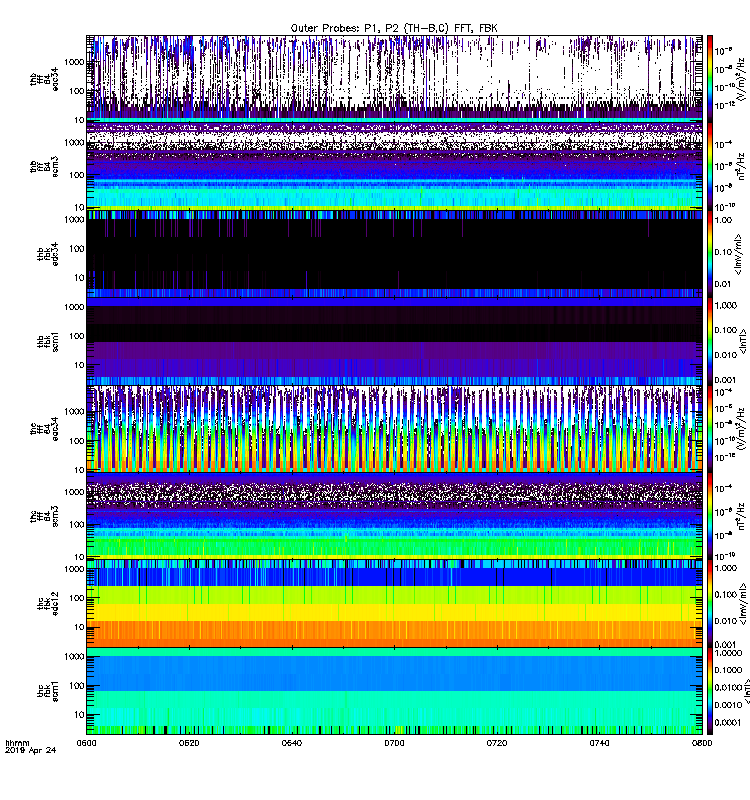Click the 'thc fff 64 edc34' y-axis title
Viewport: 750px width, 800px height.
tap(44, 429)
